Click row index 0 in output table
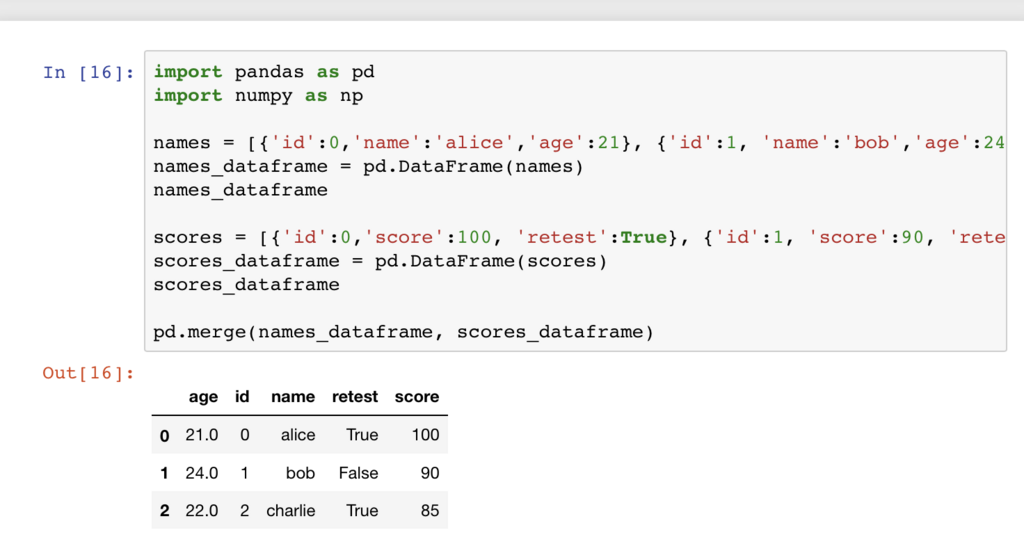The image size is (1024, 544). tap(165, 436)
